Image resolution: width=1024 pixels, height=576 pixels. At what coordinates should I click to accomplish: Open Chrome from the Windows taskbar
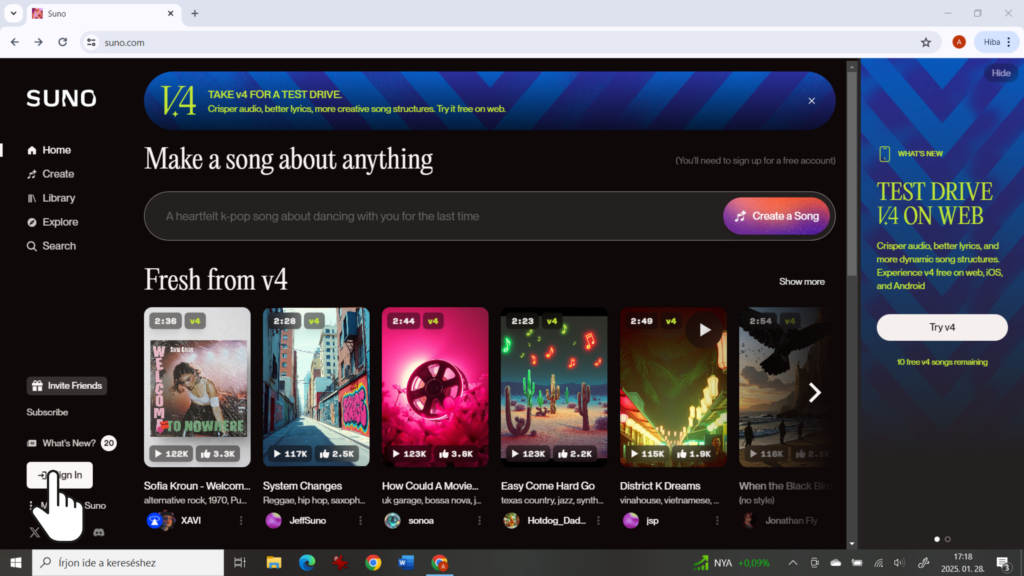373,563
